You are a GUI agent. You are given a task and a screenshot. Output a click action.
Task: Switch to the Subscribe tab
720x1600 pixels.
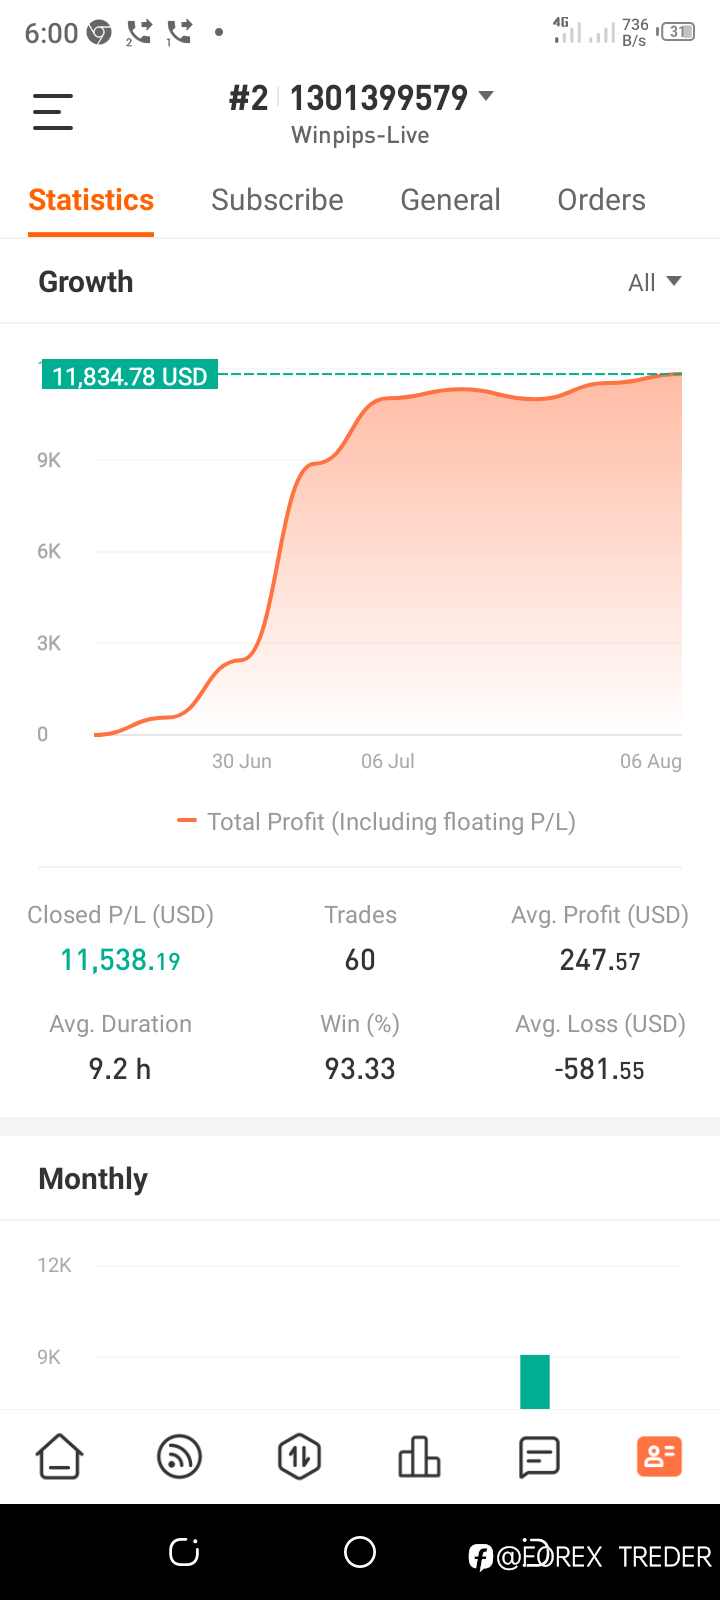coord(277,200)
